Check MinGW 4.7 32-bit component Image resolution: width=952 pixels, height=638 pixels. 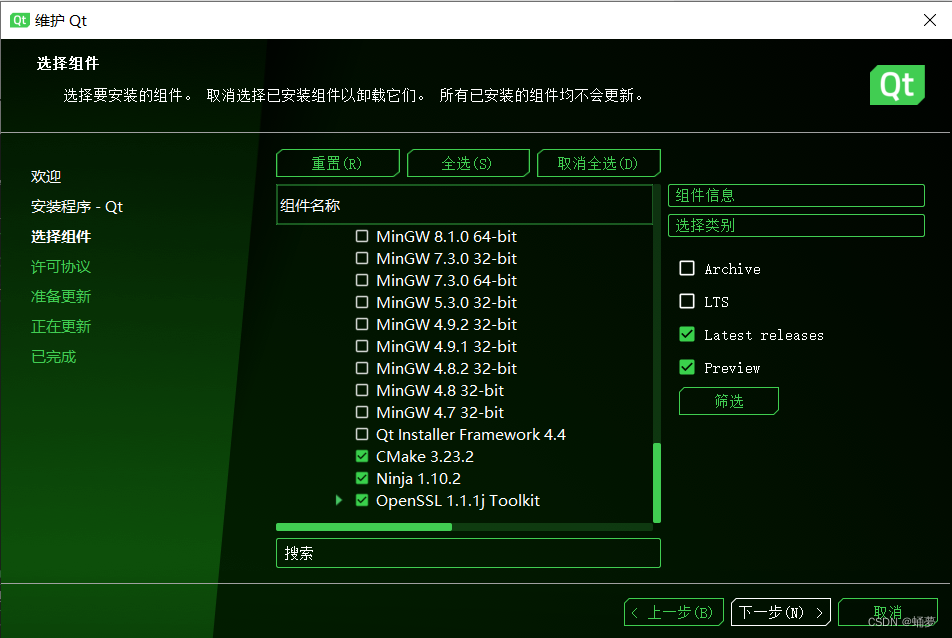point(362,412)
